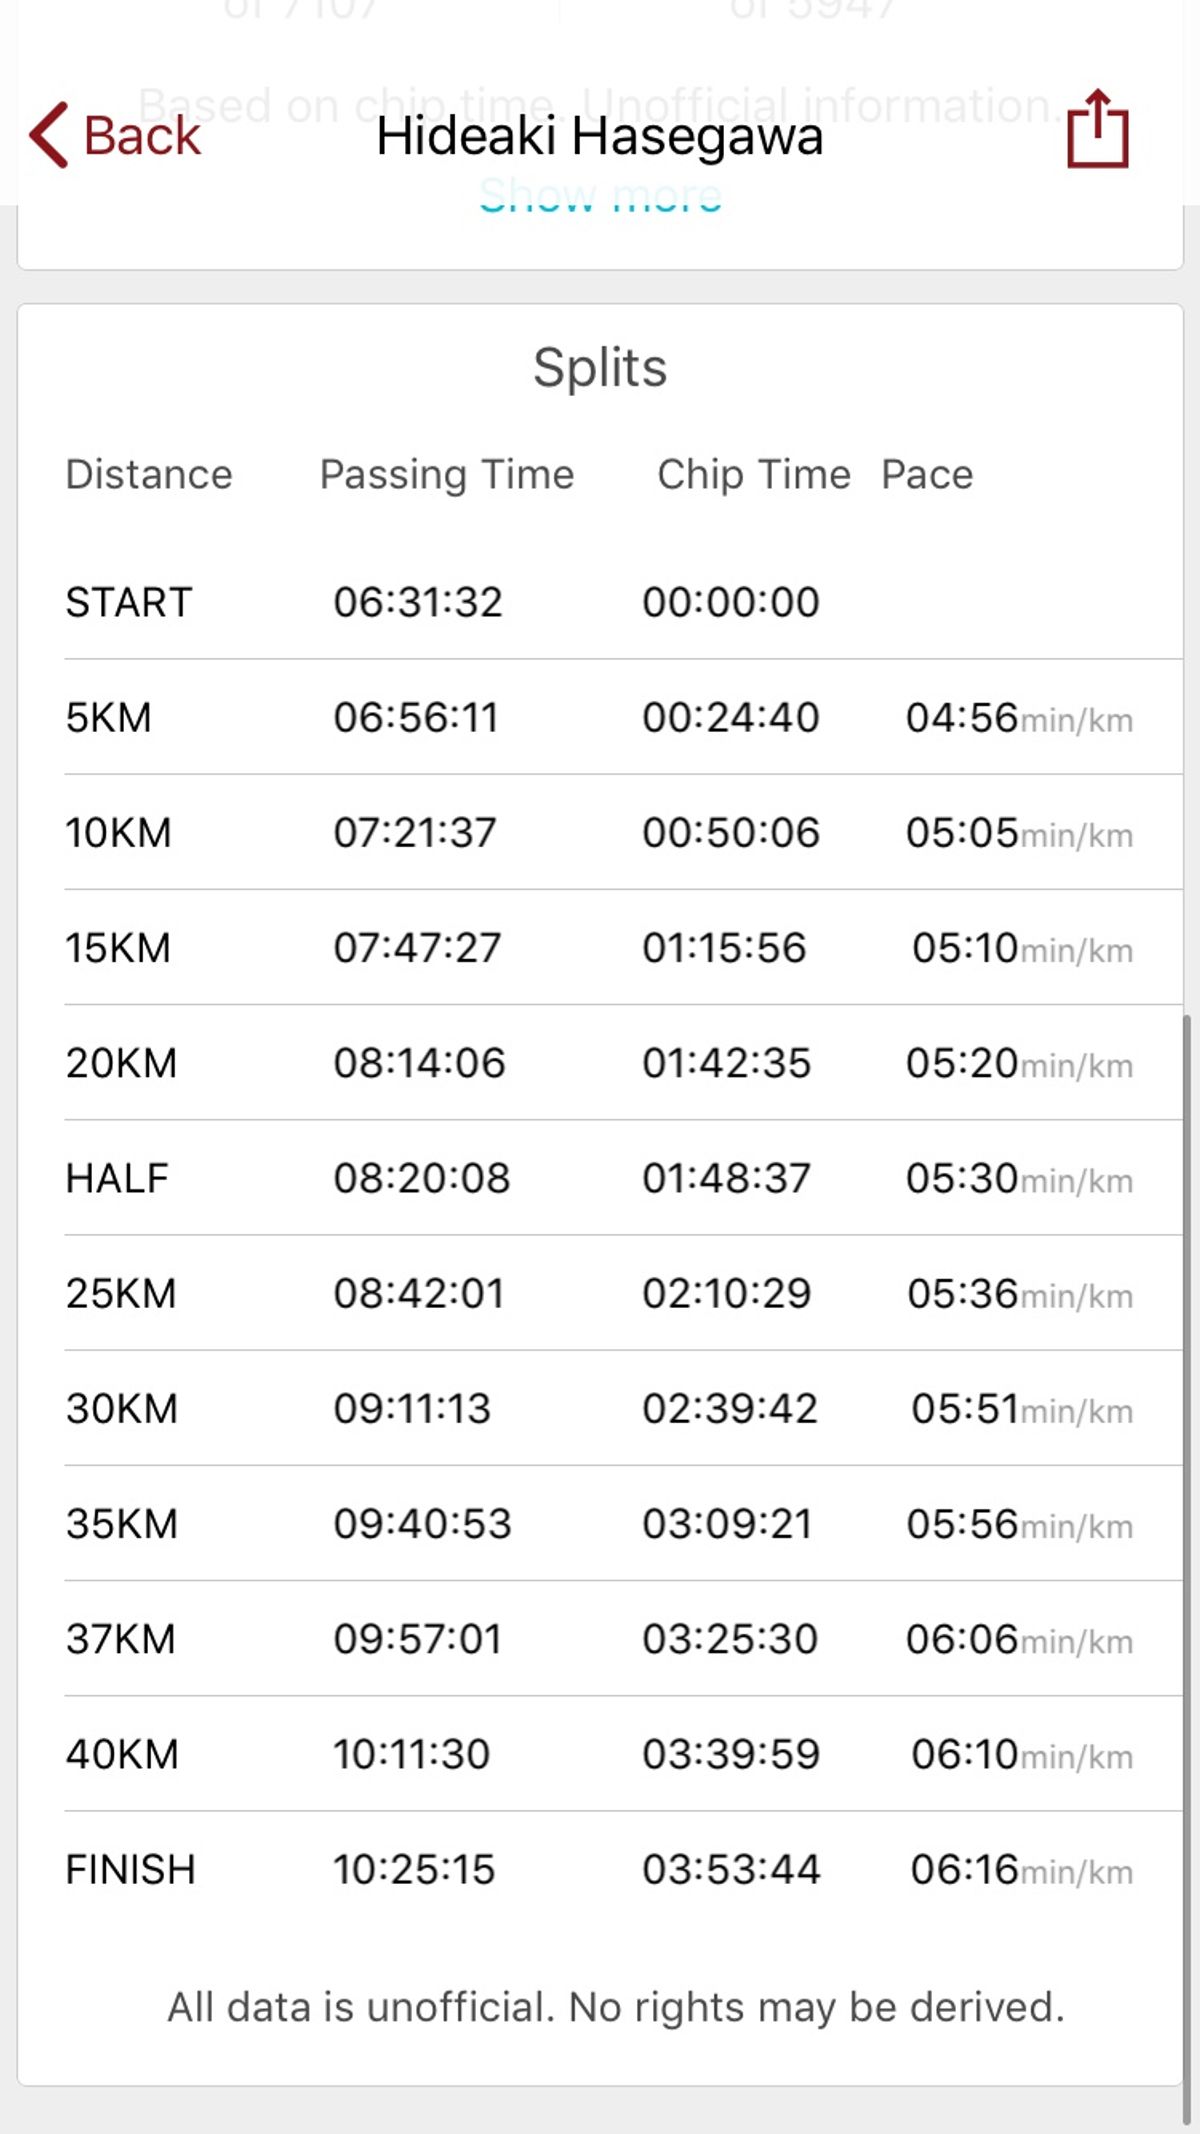The image size is (1200, 2134).
Task: Tap the share icon in header
Action: (x=1097, y=130)
